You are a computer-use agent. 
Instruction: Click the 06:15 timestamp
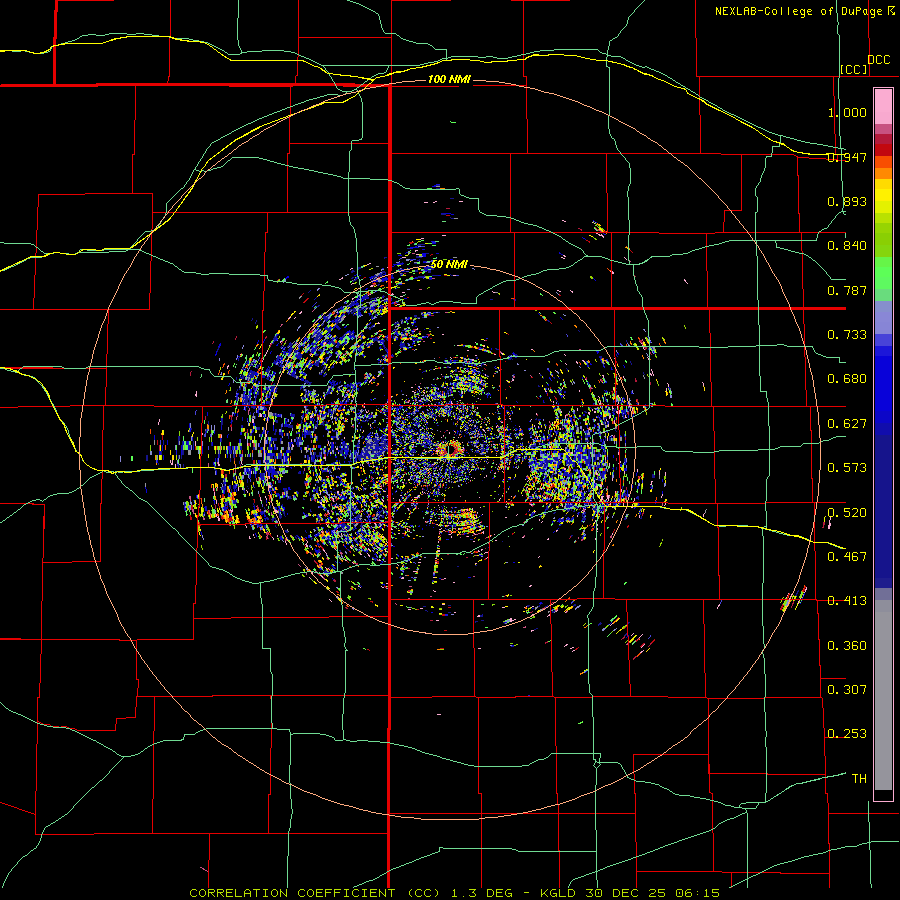(697, 893)
